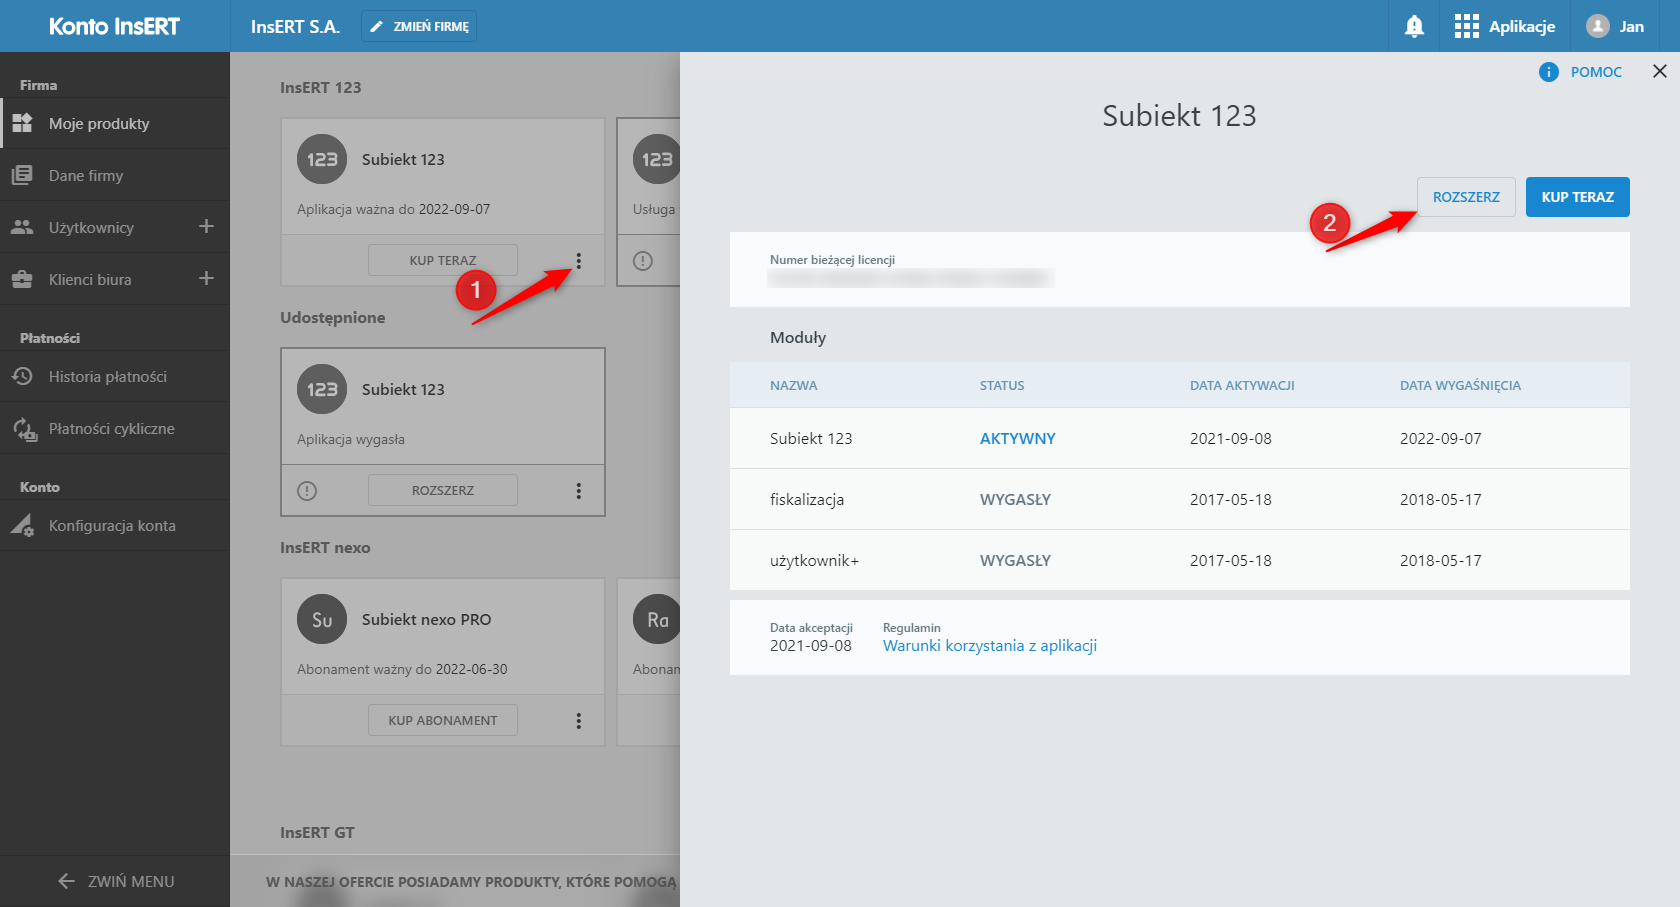Open three-dot menu on first Subiekt 123 card

pyautogui.click(x=578, y=260)
